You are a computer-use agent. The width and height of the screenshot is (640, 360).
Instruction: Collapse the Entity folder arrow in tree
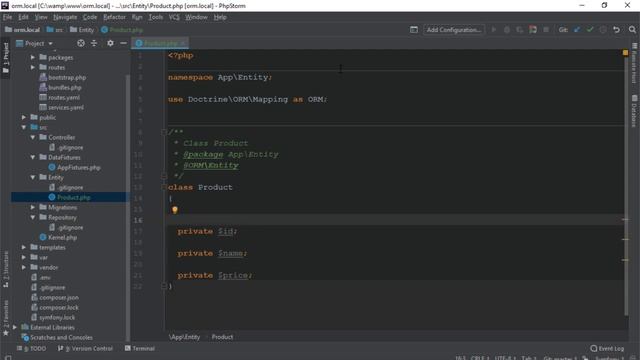(x=33, y=177)
